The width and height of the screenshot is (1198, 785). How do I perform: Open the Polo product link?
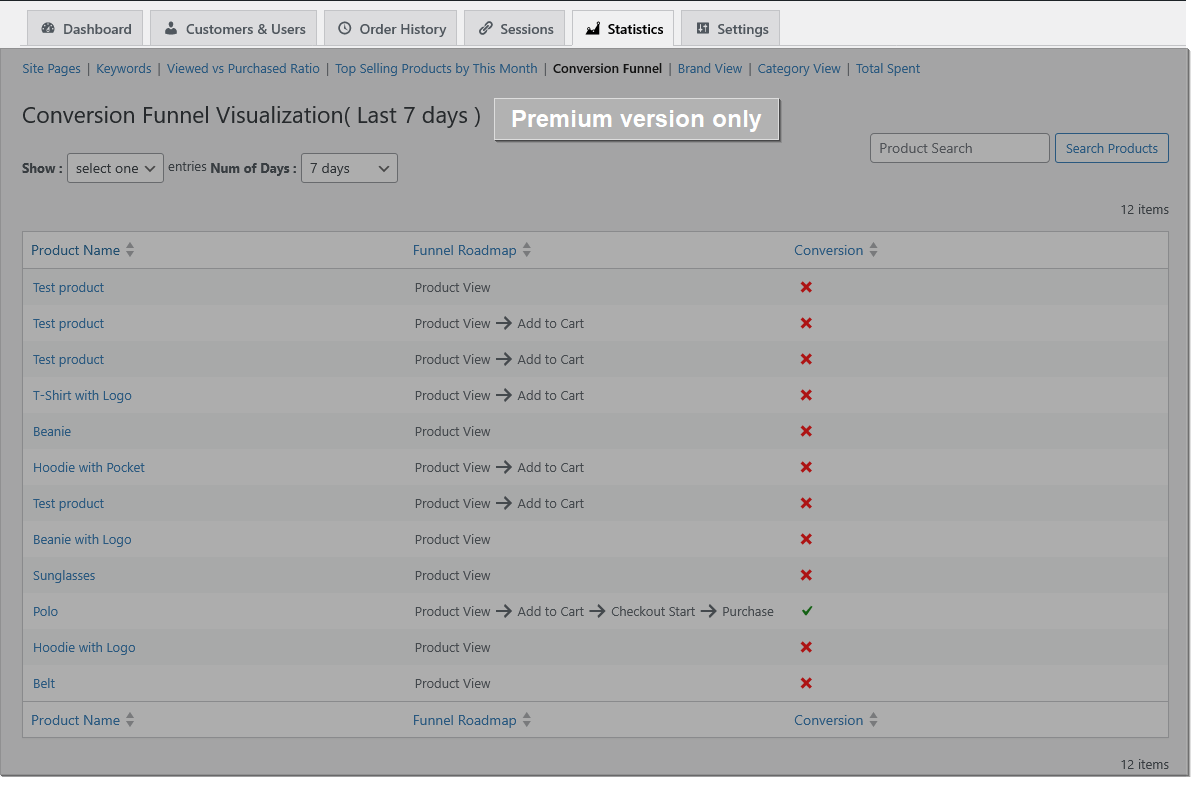point(45,611)
